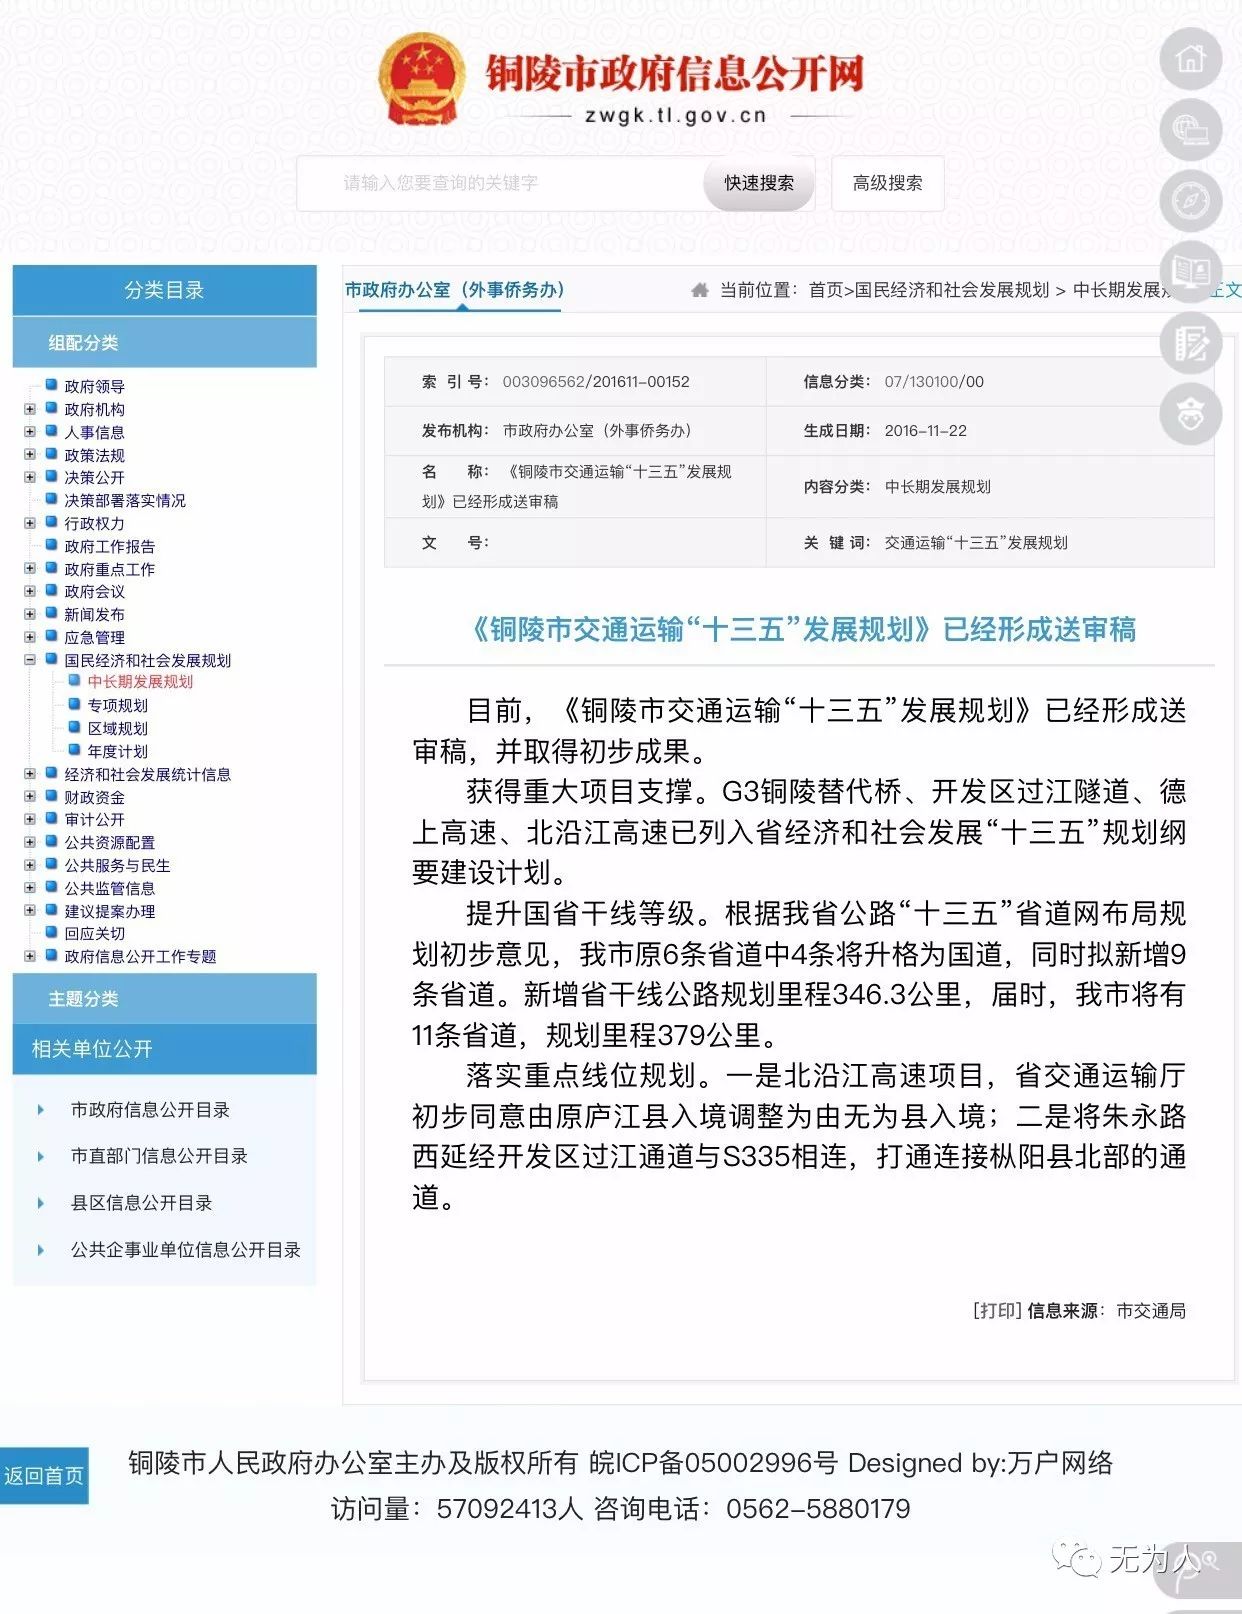Viewport: 1242px width, 1614px height.
Task: Click the home icon in the right floating sidebar
Action: 1190,59
